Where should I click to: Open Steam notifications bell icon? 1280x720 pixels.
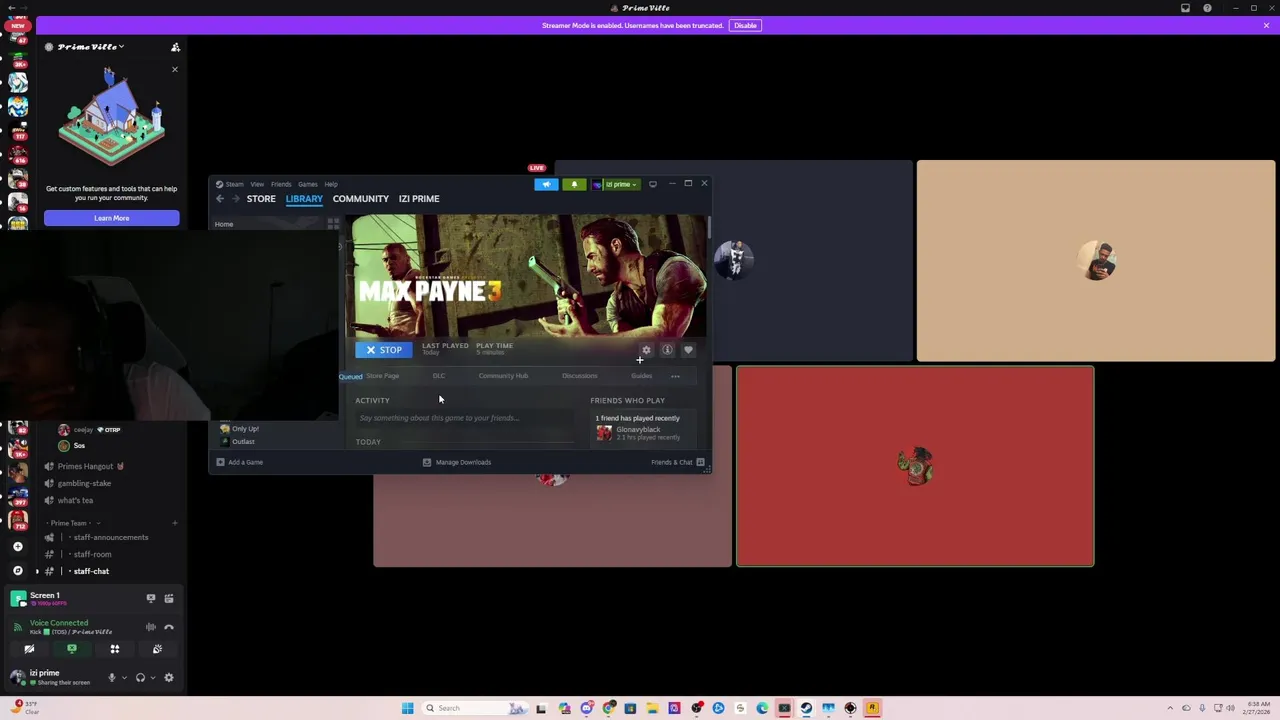pyautogui.click(x=574, y=184)
